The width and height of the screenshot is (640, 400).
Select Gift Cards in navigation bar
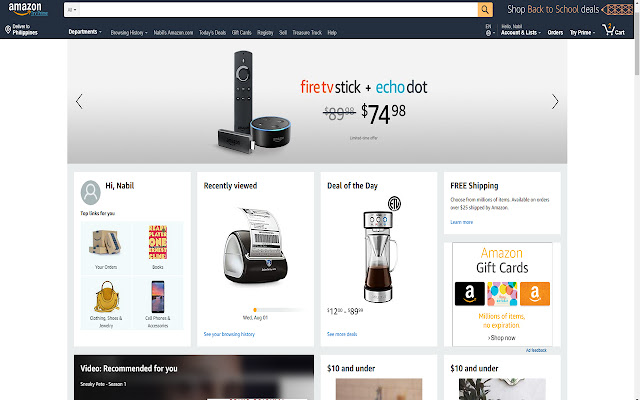[242, 33]
